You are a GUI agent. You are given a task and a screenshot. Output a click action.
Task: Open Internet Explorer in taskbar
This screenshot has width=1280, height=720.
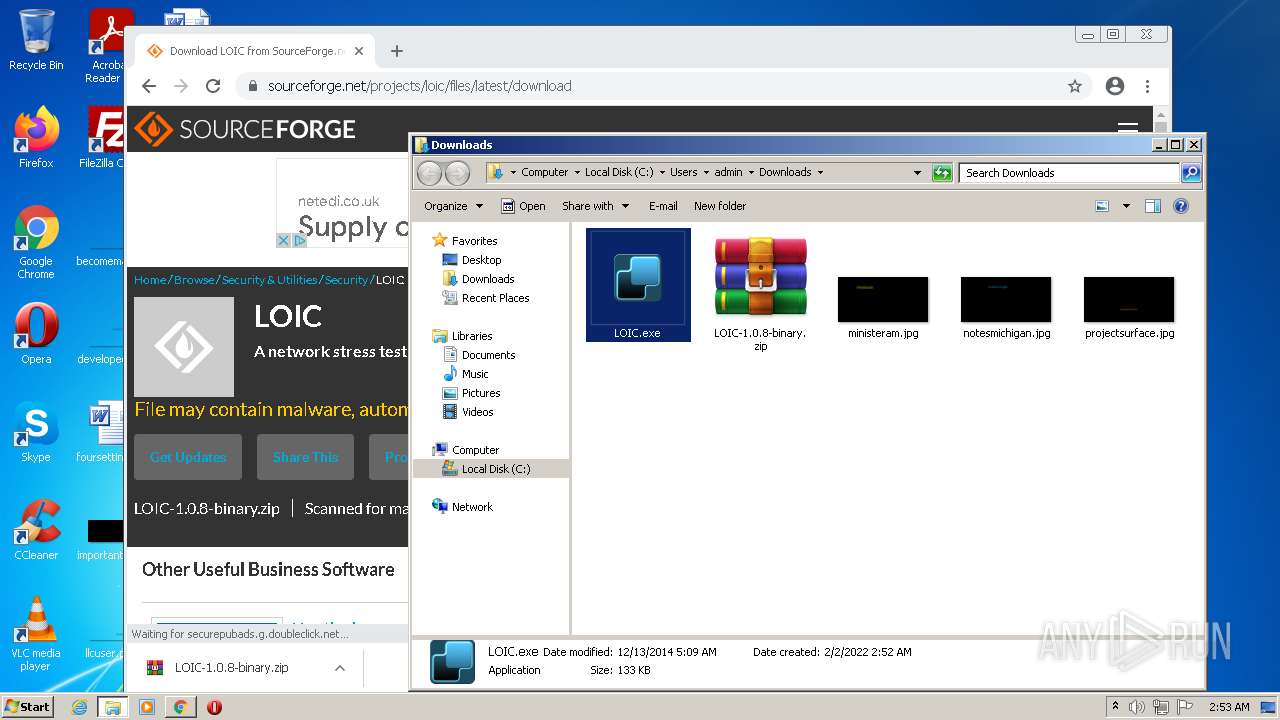click(79, 707)
